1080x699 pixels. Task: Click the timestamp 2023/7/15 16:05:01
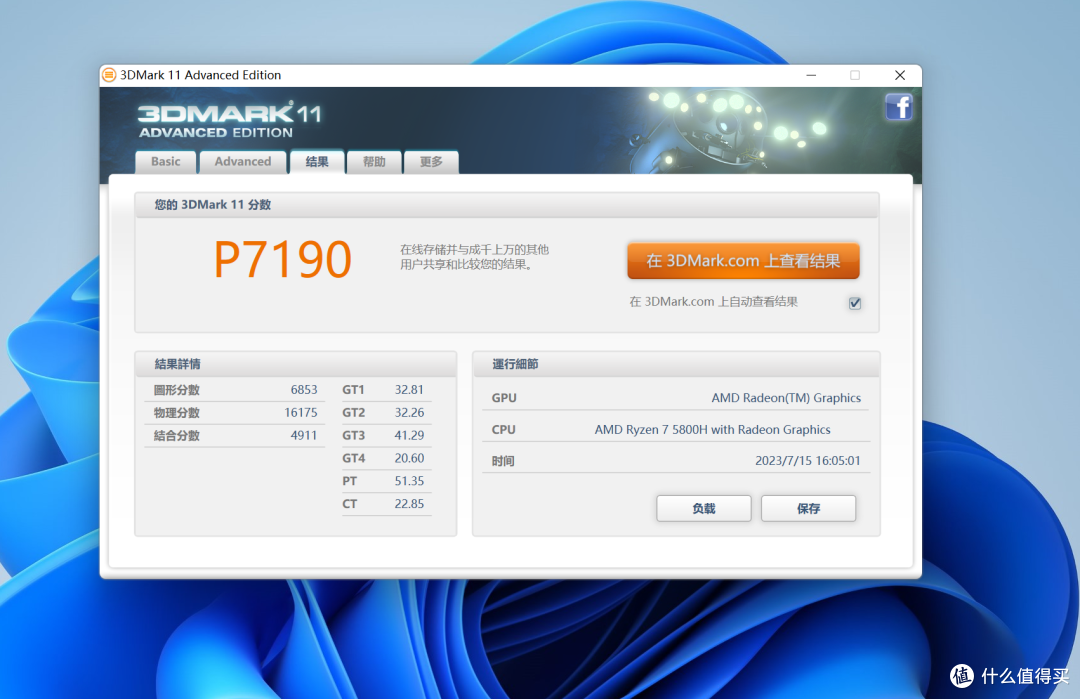pos(808,461)
